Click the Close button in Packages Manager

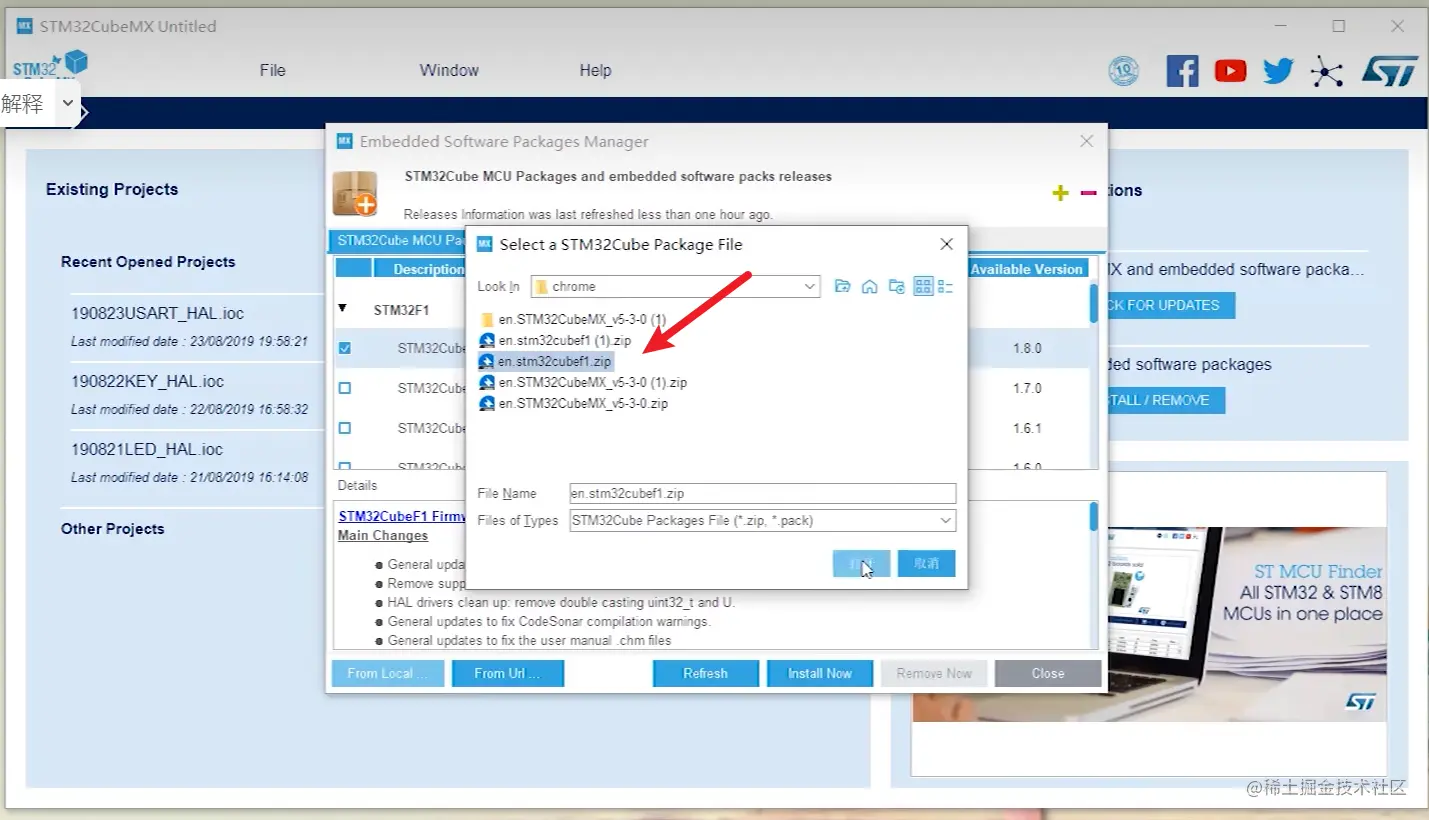tap(1048, 674)
